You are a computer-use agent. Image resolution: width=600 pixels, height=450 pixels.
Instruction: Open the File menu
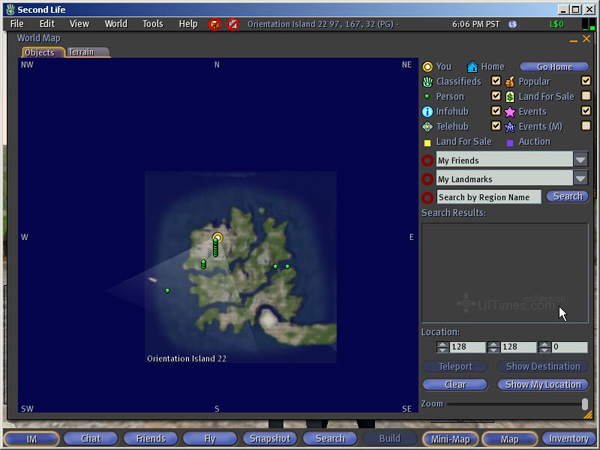coord(17,24)
